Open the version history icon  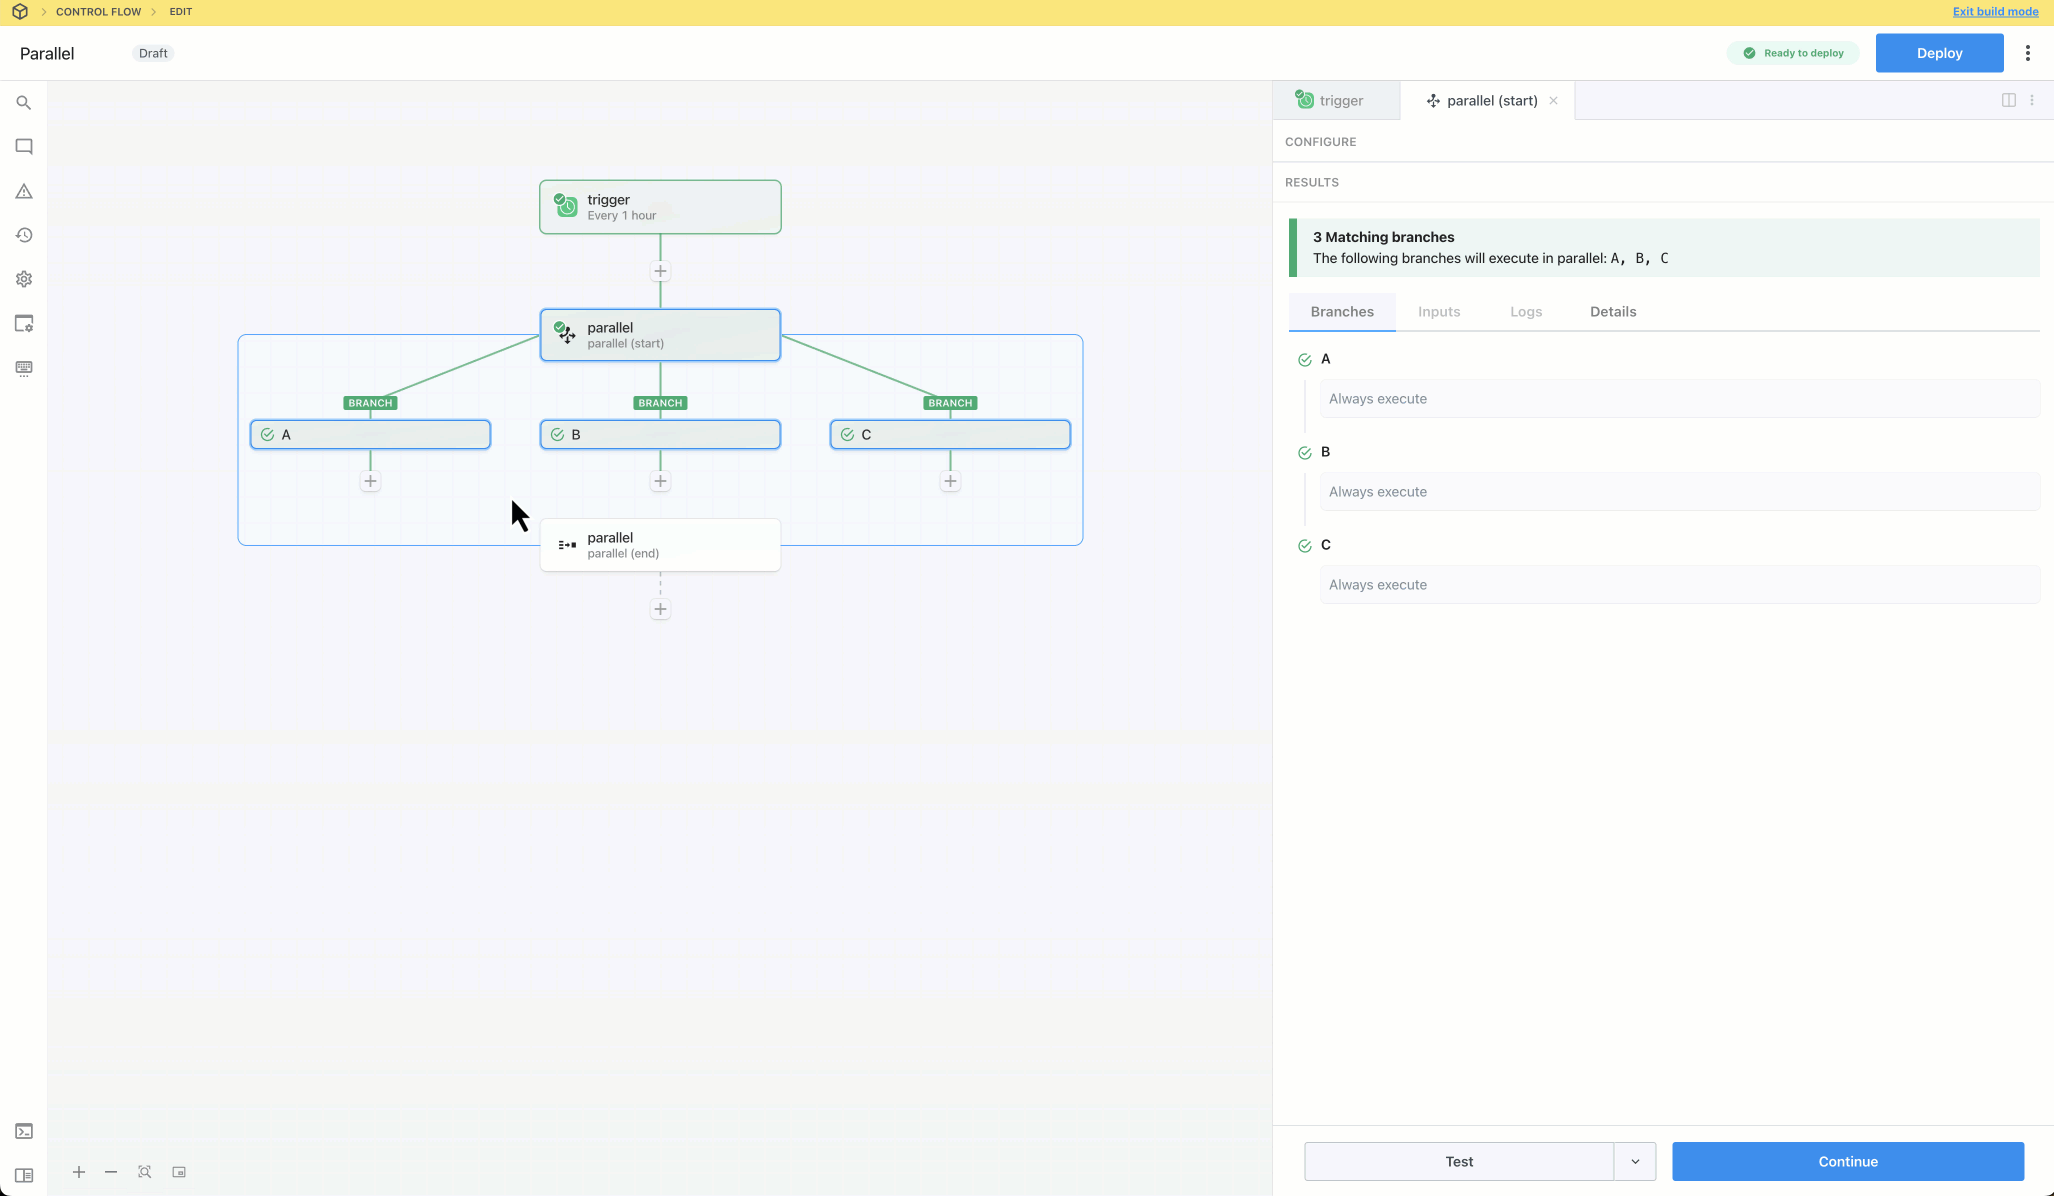click(24, 235)
